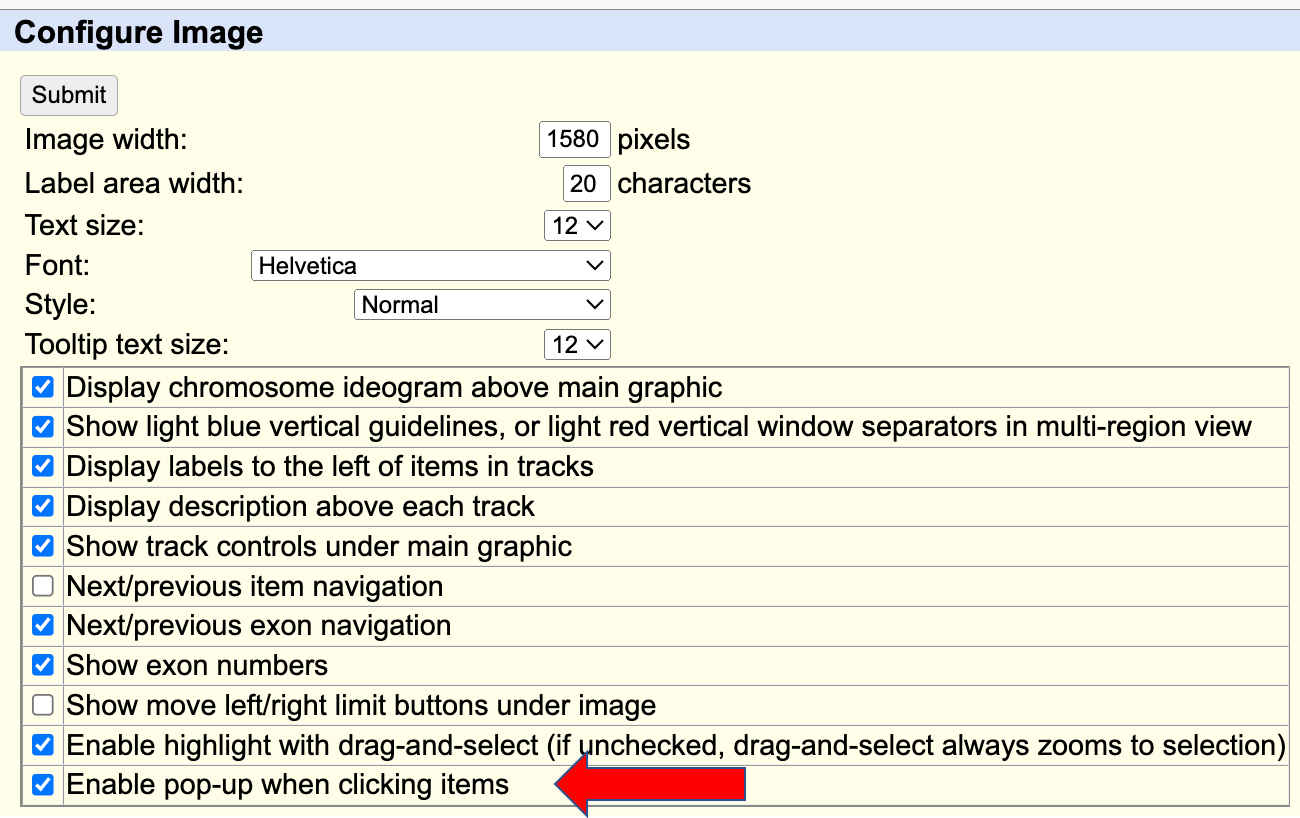
Task: Uncheck 'Show exon numbers'
Action: click(x=41, y=665)
